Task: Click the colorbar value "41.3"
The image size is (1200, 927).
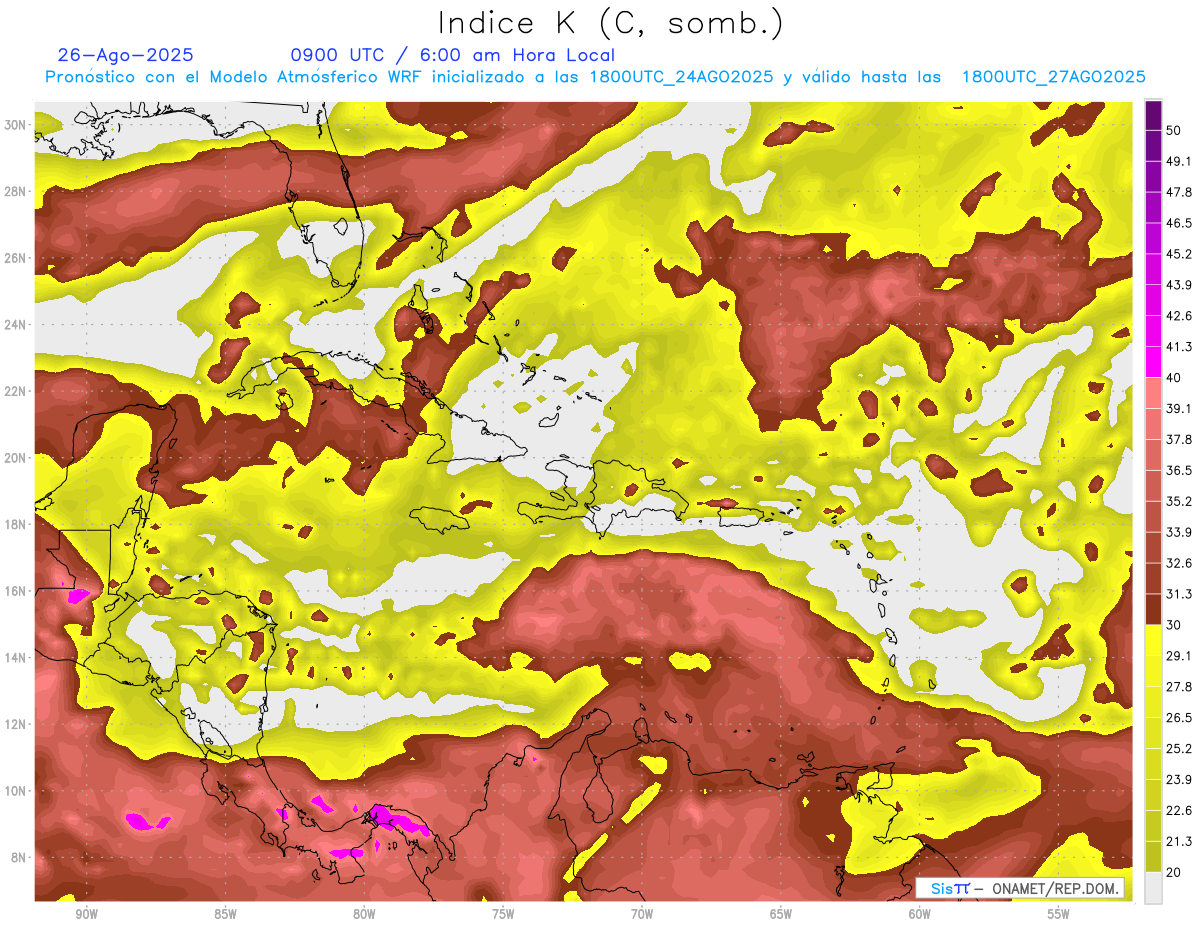Action: click(1179, 347)
